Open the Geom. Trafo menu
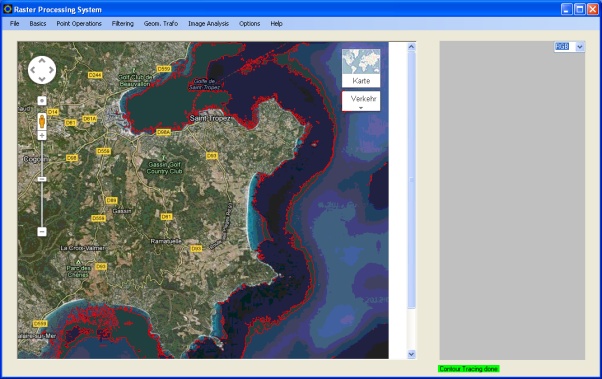 [x=161, y=23]
